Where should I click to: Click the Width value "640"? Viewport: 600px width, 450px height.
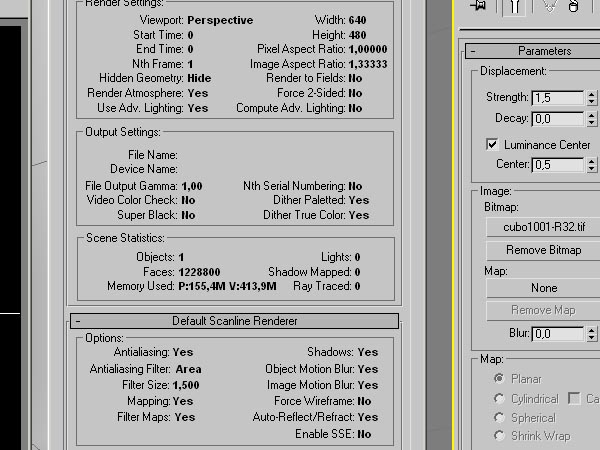point(357,20)
